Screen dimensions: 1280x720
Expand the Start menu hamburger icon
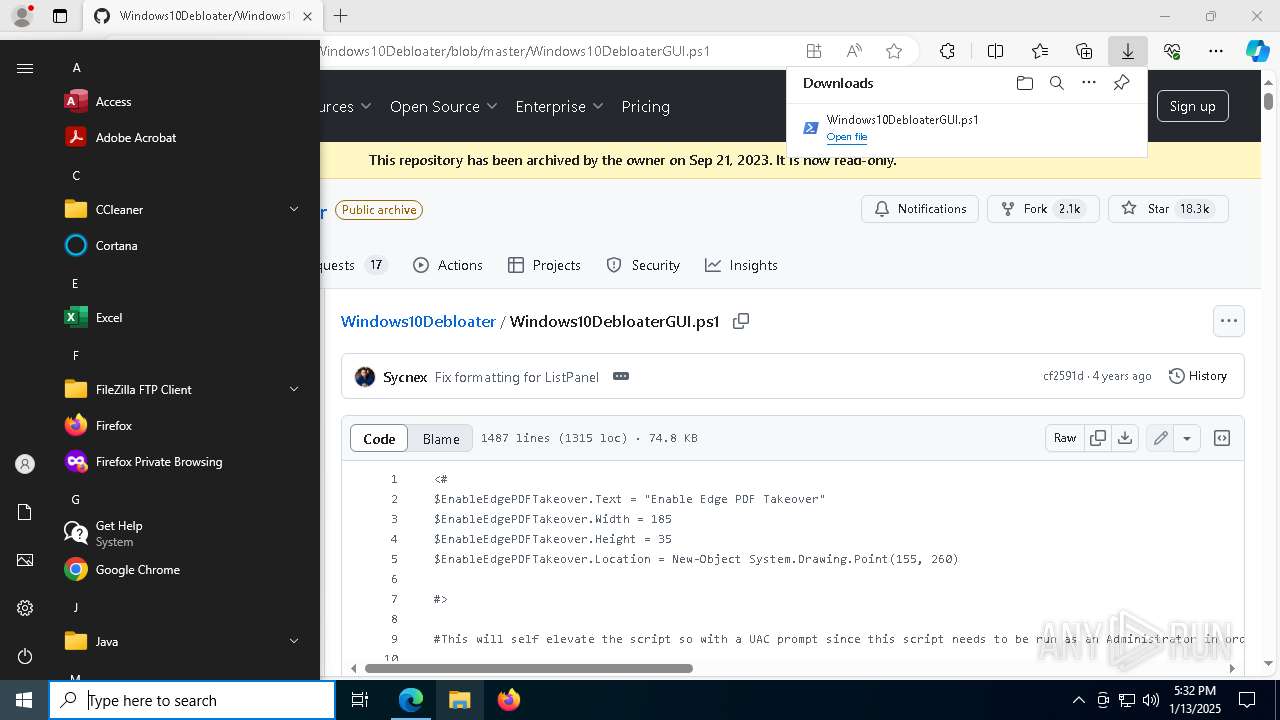tap(25, 68)
